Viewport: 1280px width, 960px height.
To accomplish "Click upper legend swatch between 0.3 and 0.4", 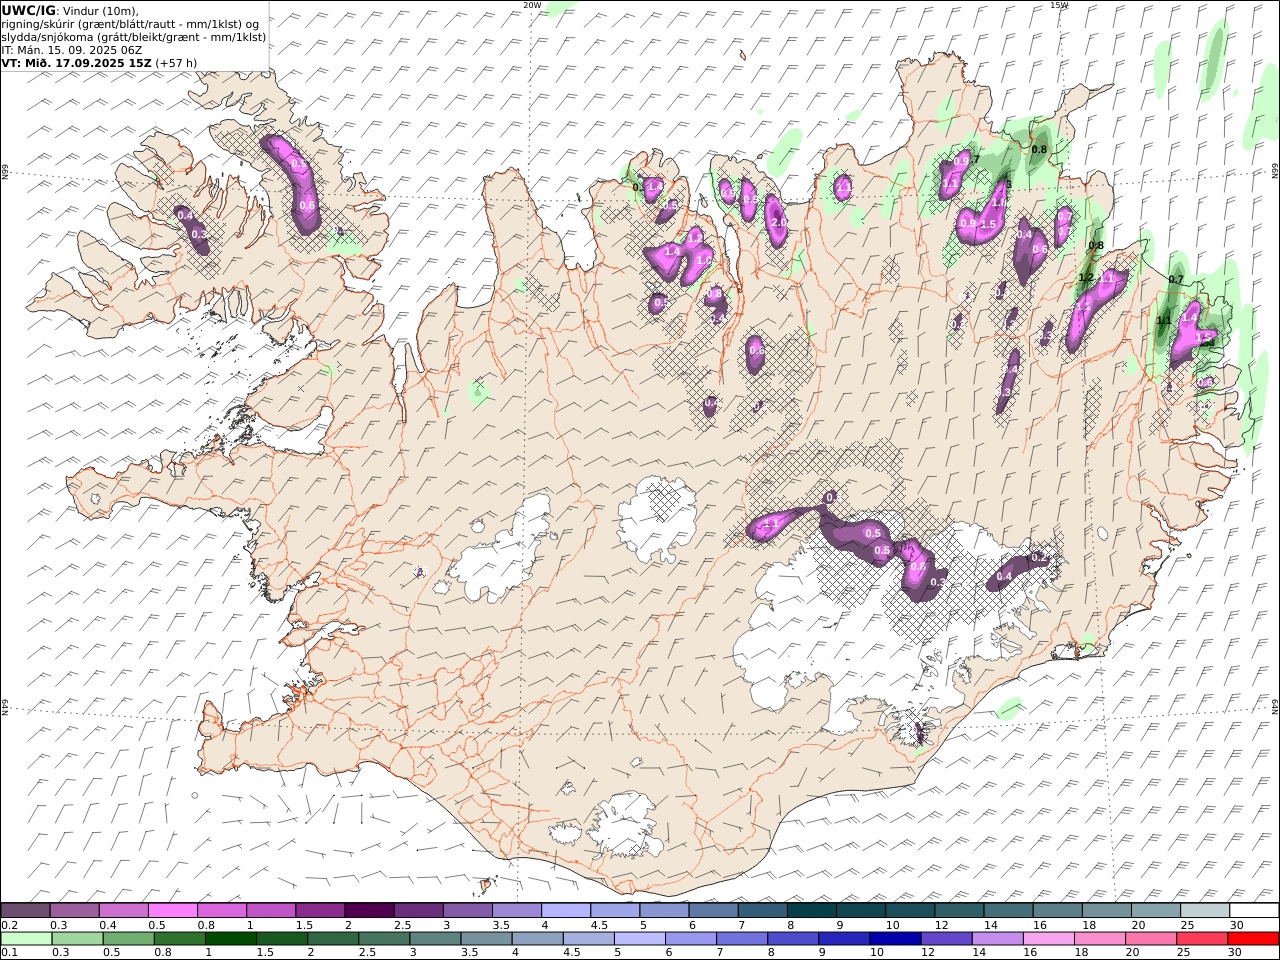I will click(x=74, y=910).
